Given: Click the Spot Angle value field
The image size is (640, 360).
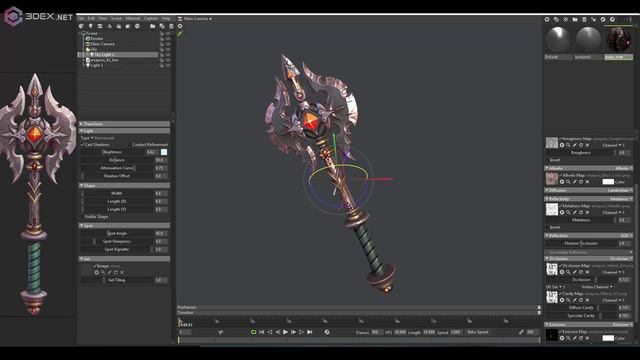Looking at the screenshot, I should (x=160, y=233).
